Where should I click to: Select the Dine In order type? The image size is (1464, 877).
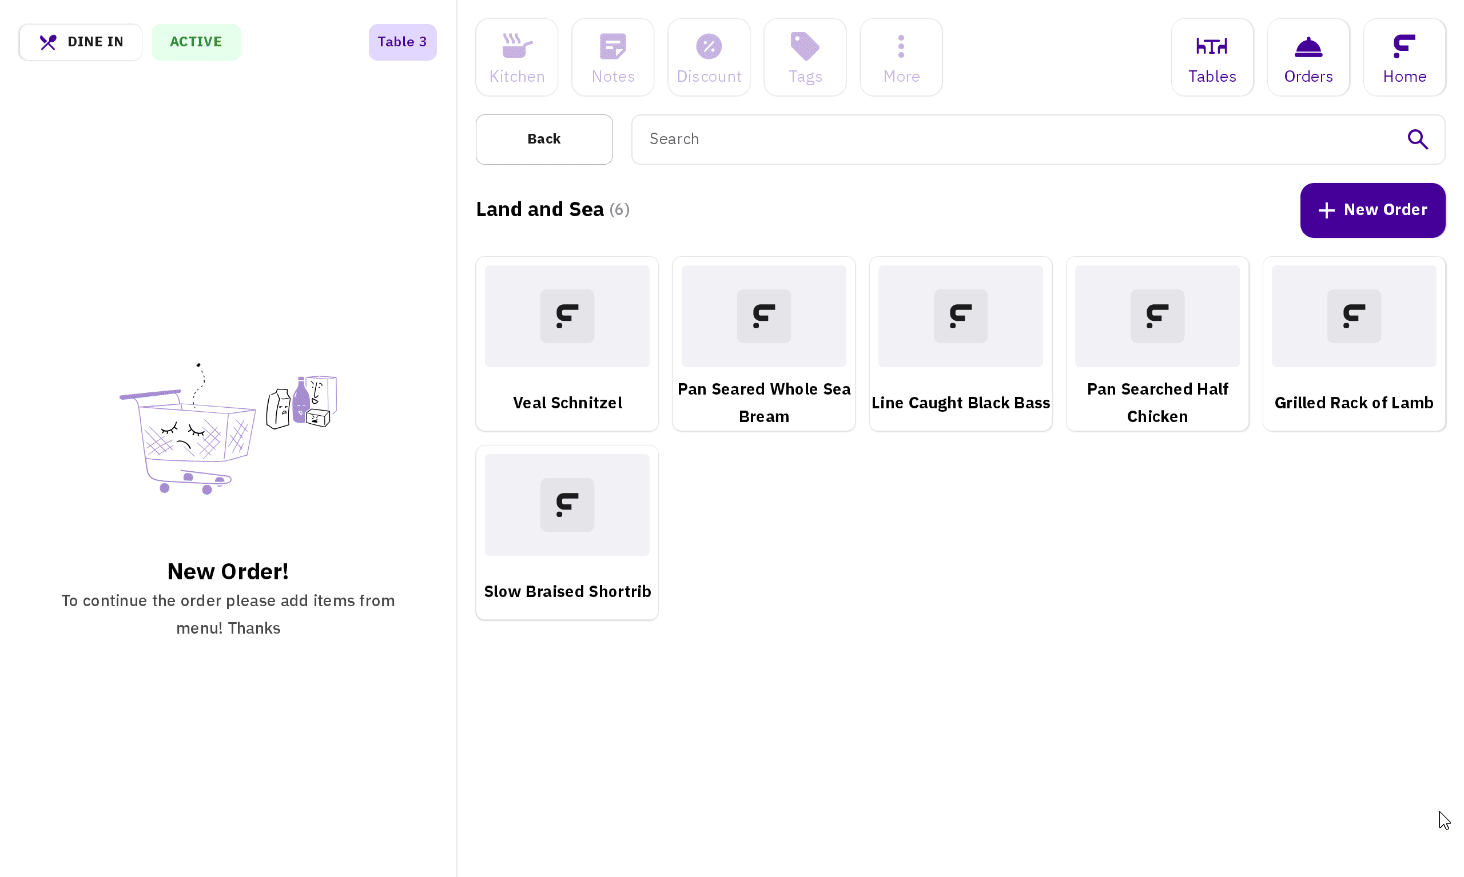point(81,42)
